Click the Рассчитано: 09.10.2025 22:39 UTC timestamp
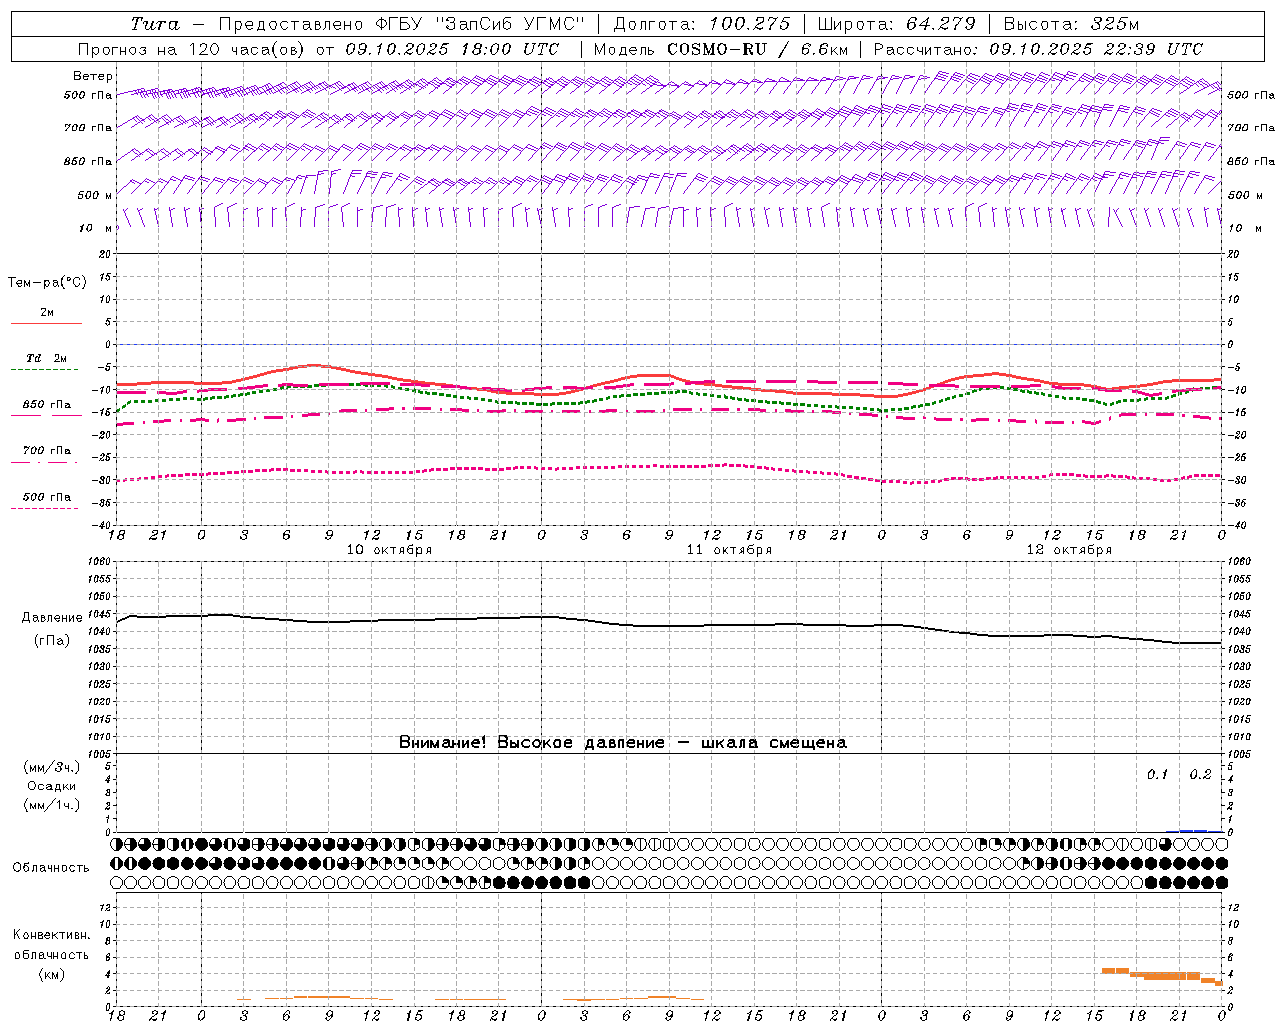The image size is (1280, 1024). click(1038, 49)
